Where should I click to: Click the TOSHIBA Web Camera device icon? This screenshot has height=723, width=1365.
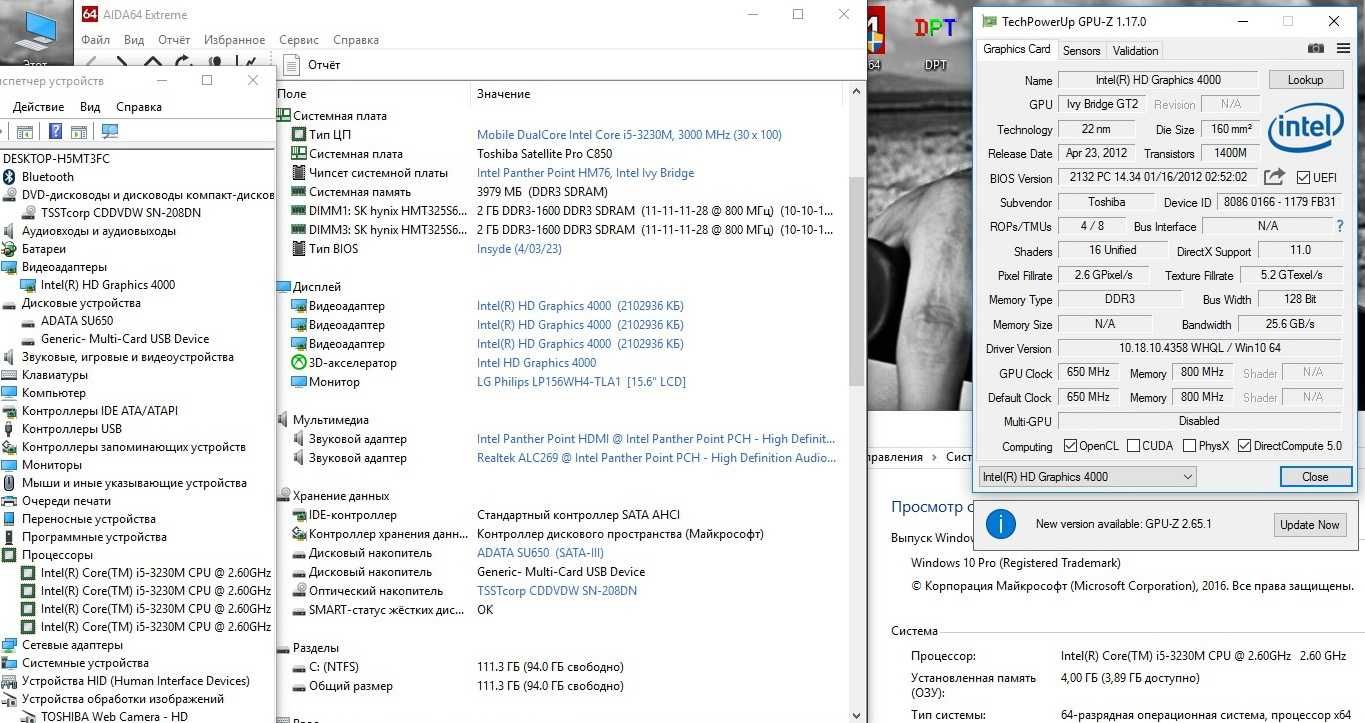point(29,716)
